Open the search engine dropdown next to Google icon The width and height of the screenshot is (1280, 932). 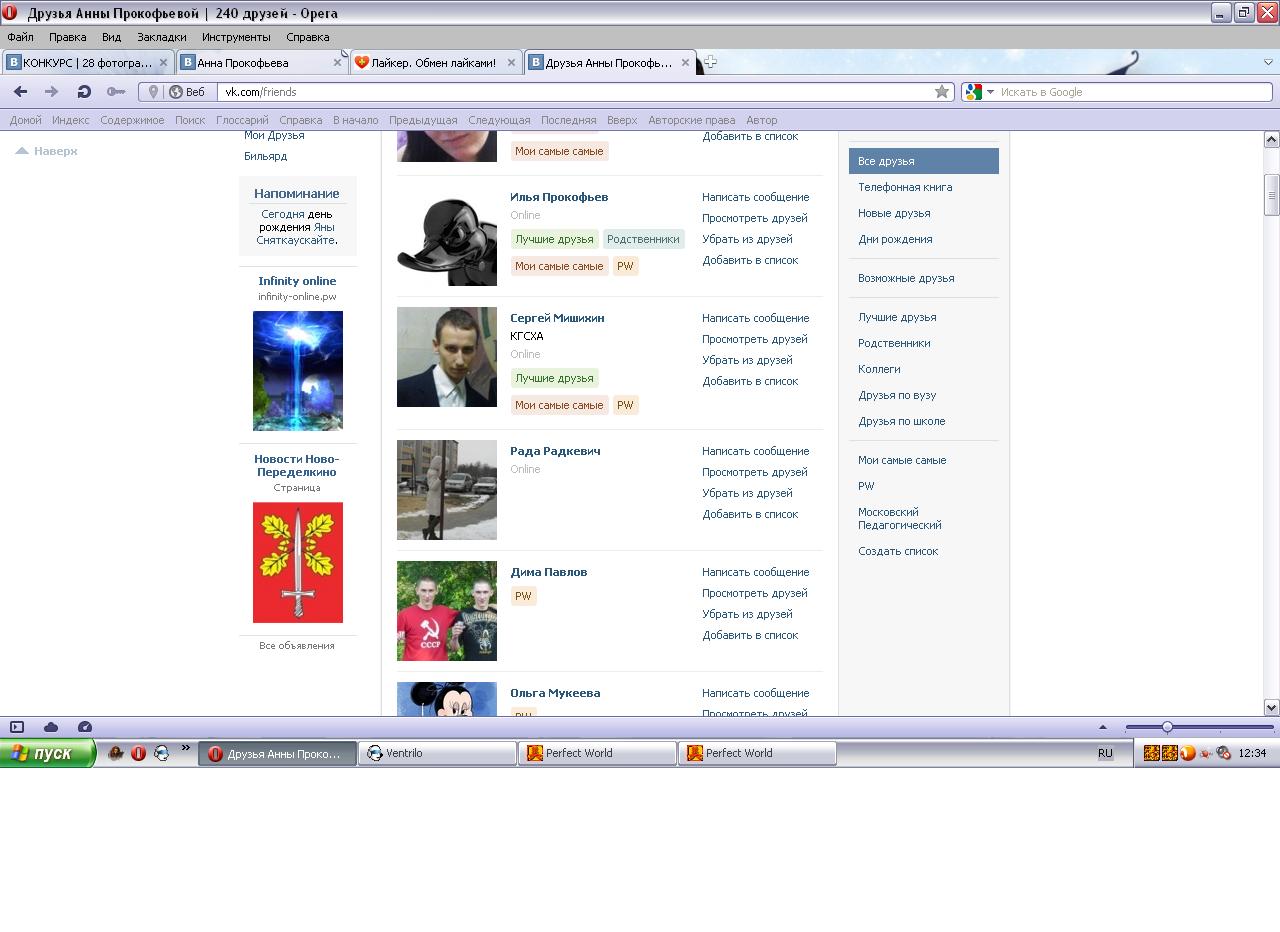(x=991, y=92)
